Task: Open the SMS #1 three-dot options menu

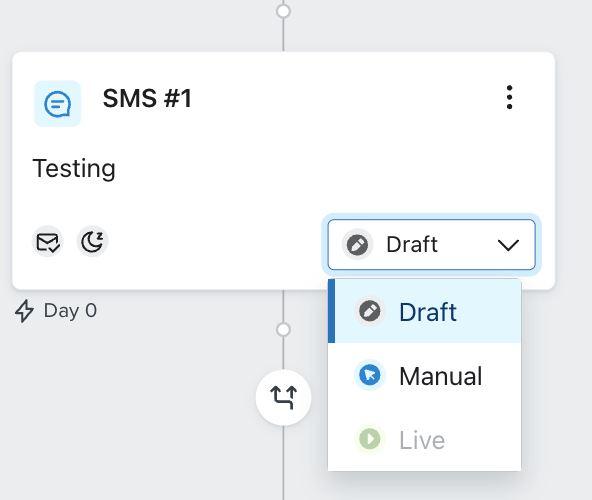Action: 509,97
